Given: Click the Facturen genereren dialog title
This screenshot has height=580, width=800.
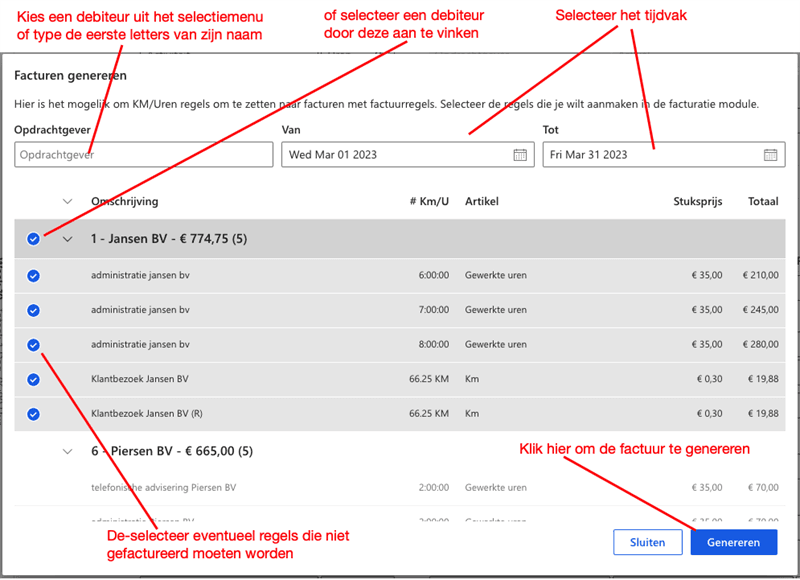Looking at the screenshot, I should 70,75.
